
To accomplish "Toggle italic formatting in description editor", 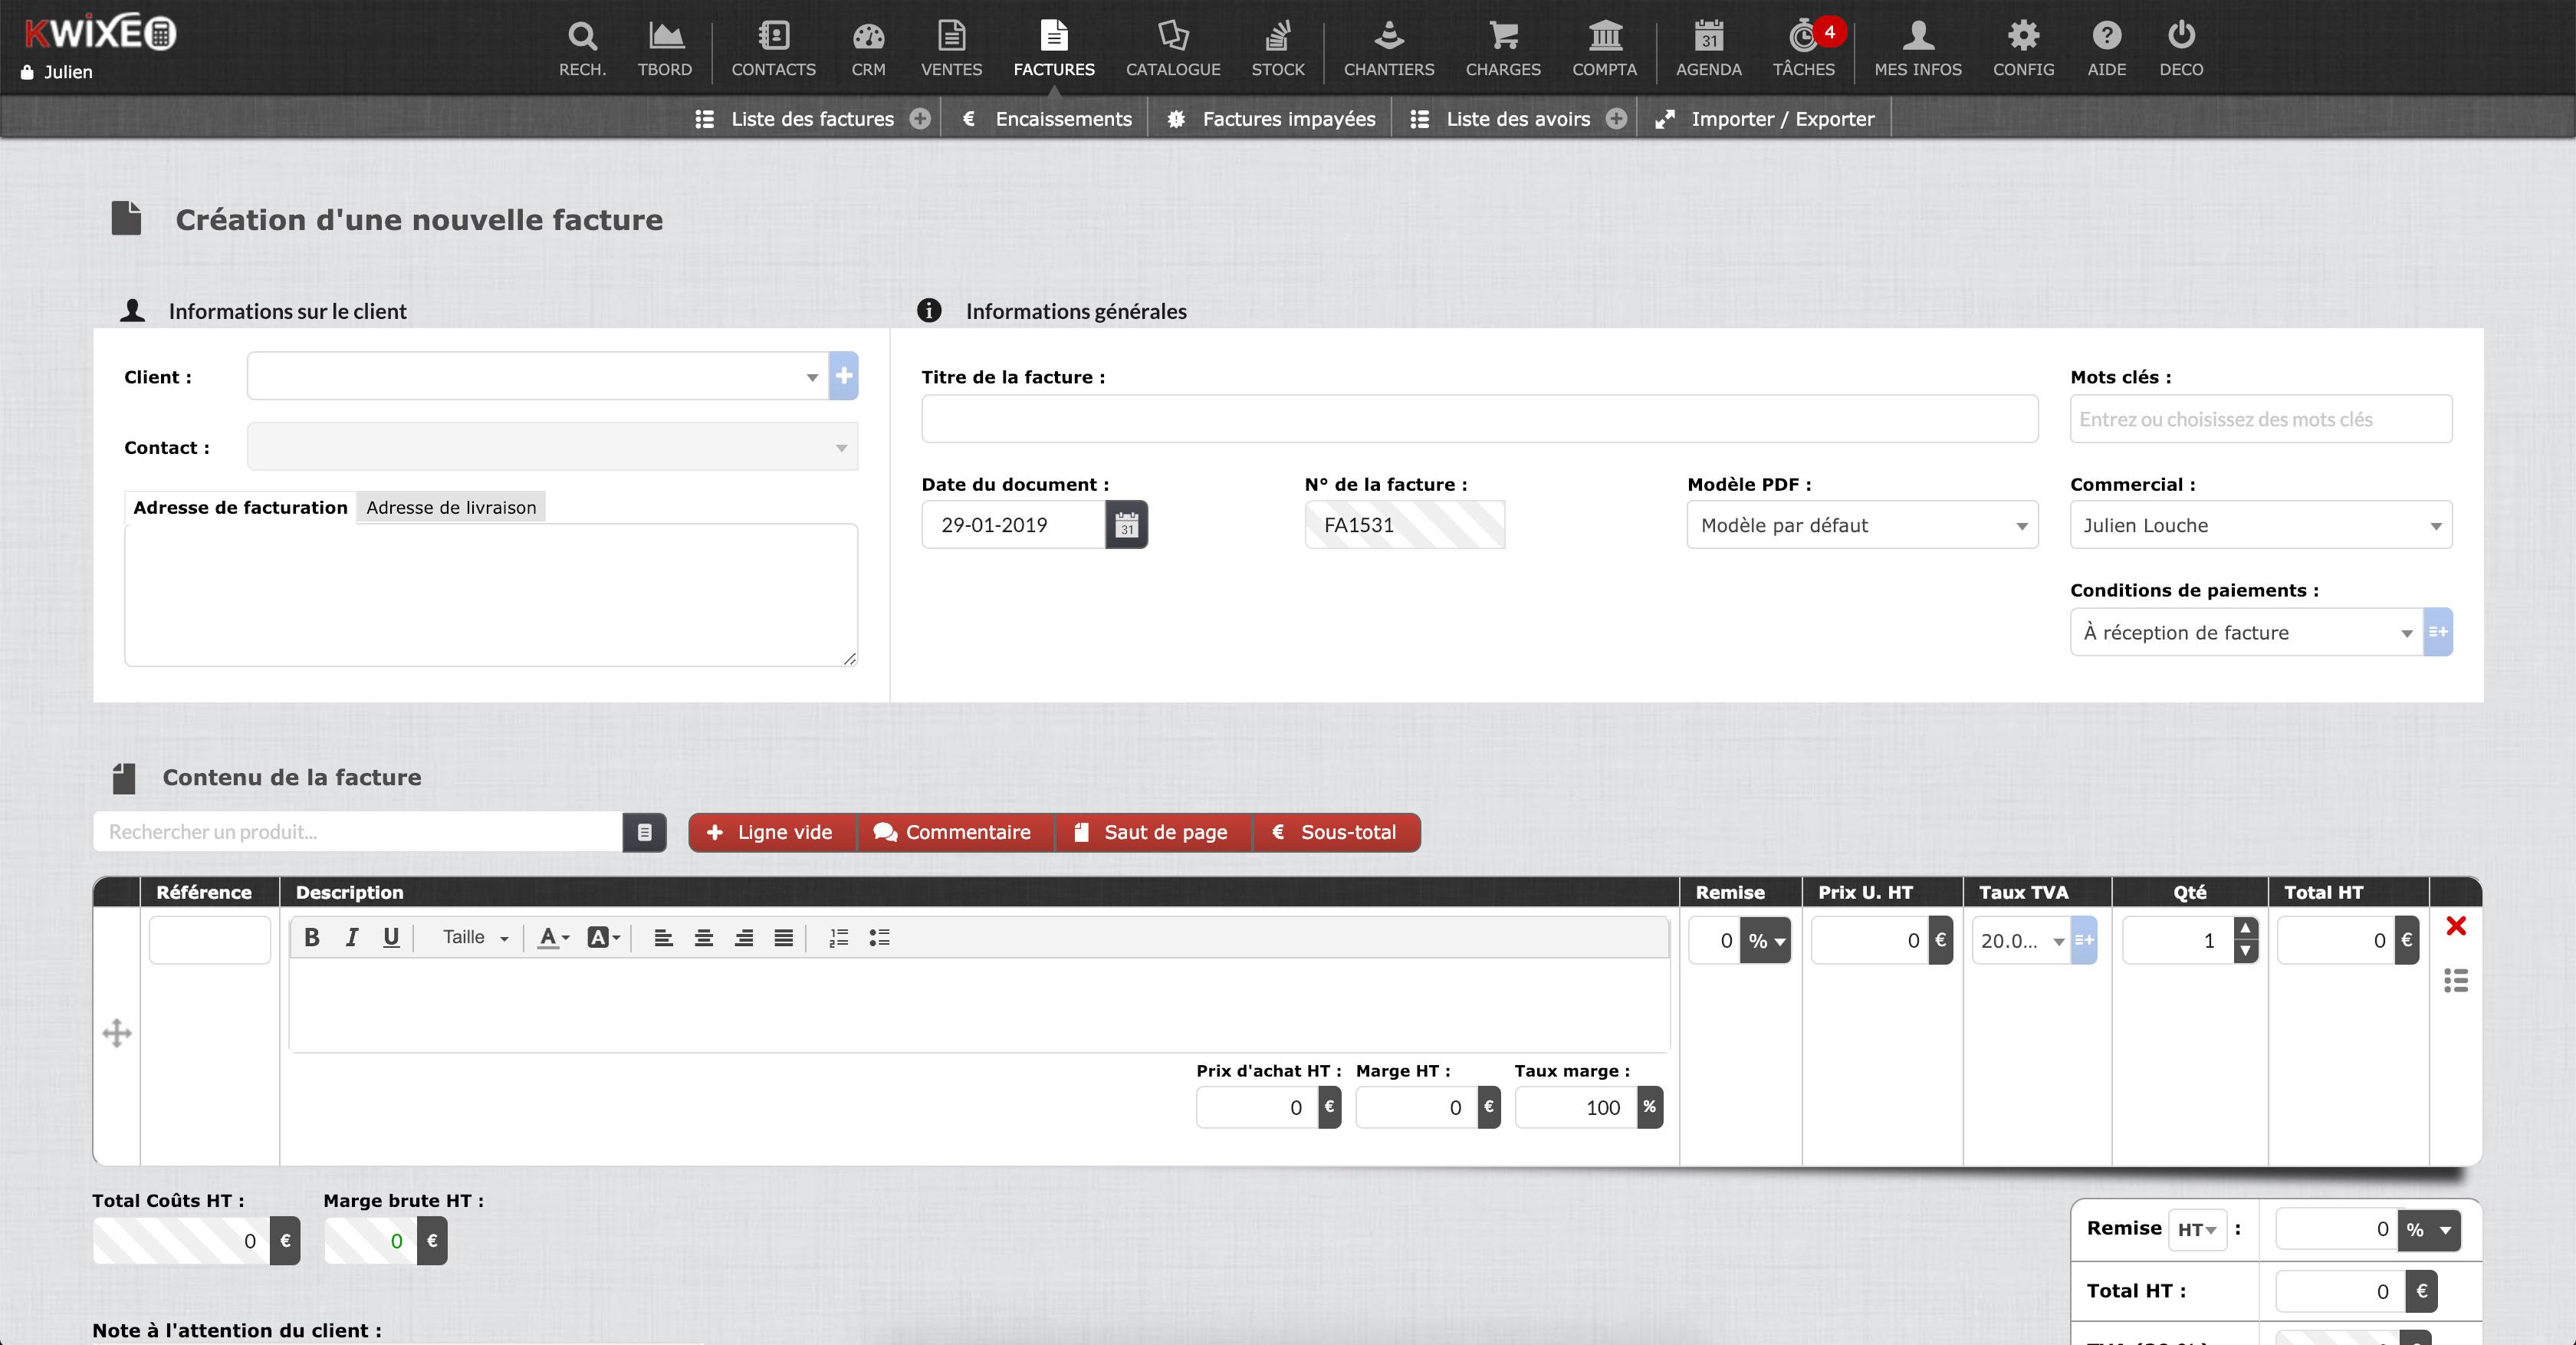I will tap(351, 937).
